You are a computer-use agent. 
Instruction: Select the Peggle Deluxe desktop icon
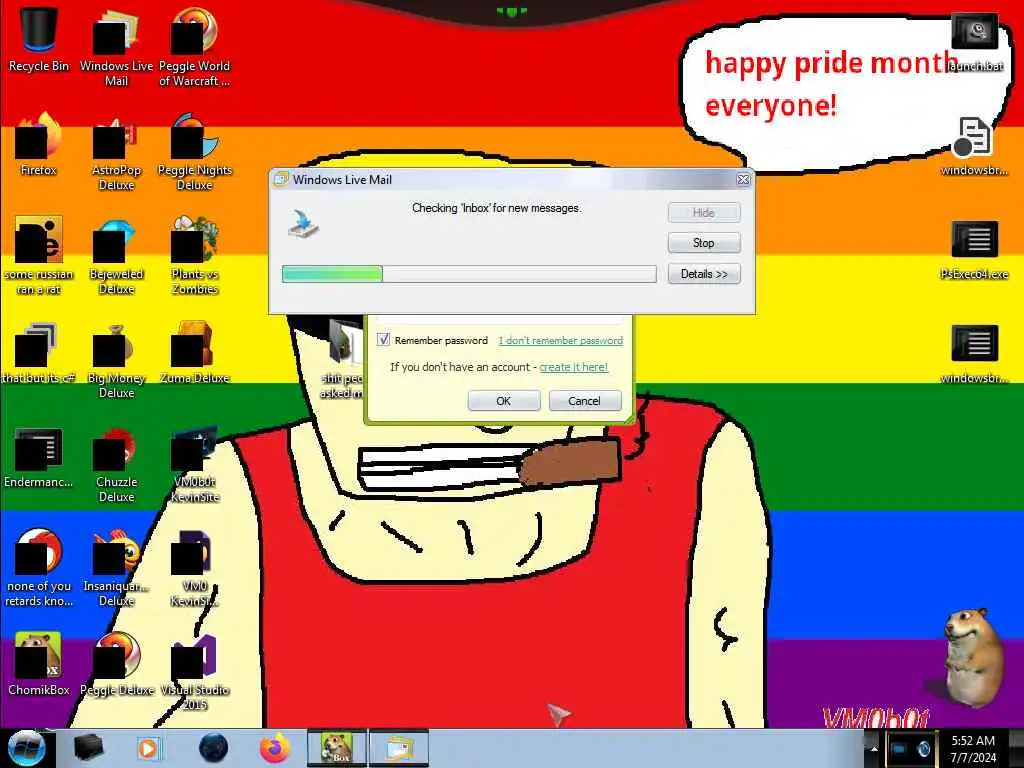click(x=116, y=665)
